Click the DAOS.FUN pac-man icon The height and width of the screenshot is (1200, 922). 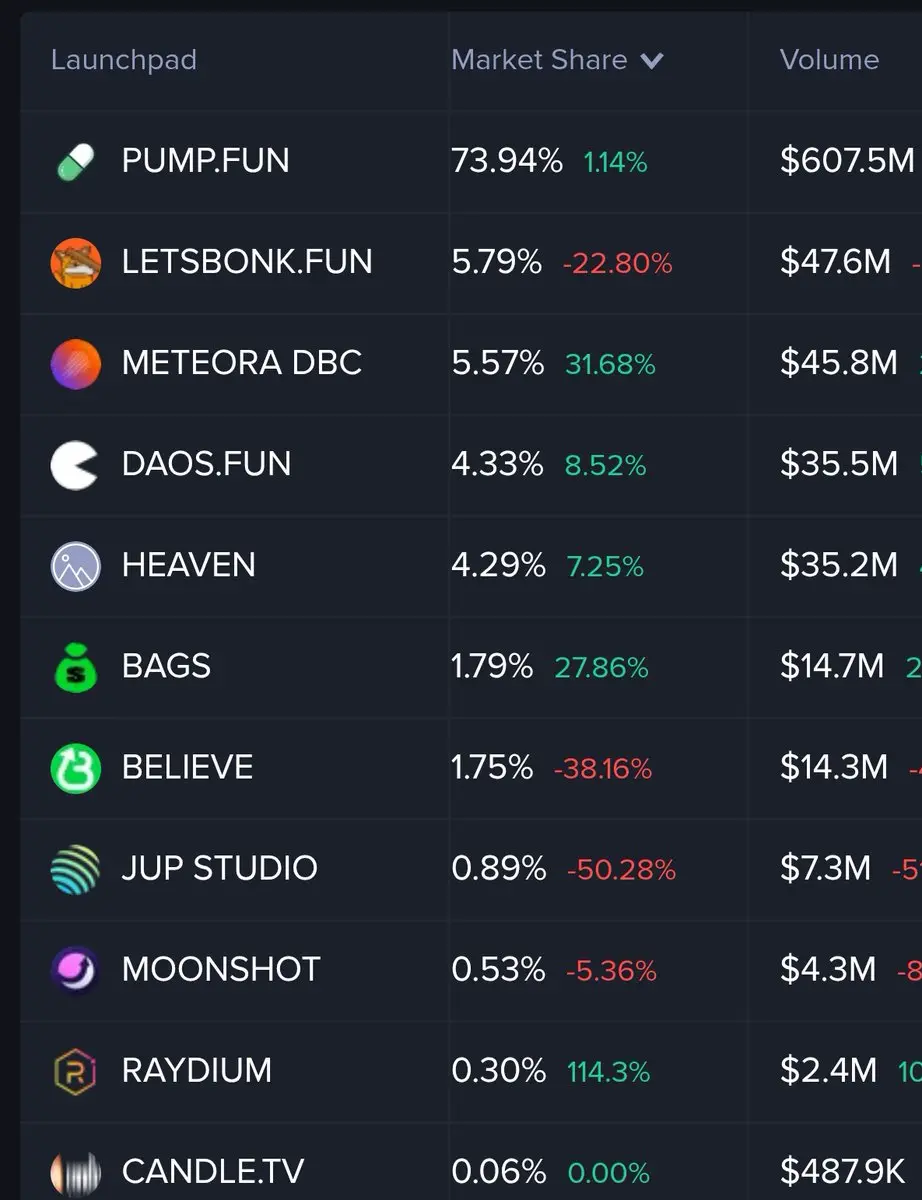tap(75, 465)
